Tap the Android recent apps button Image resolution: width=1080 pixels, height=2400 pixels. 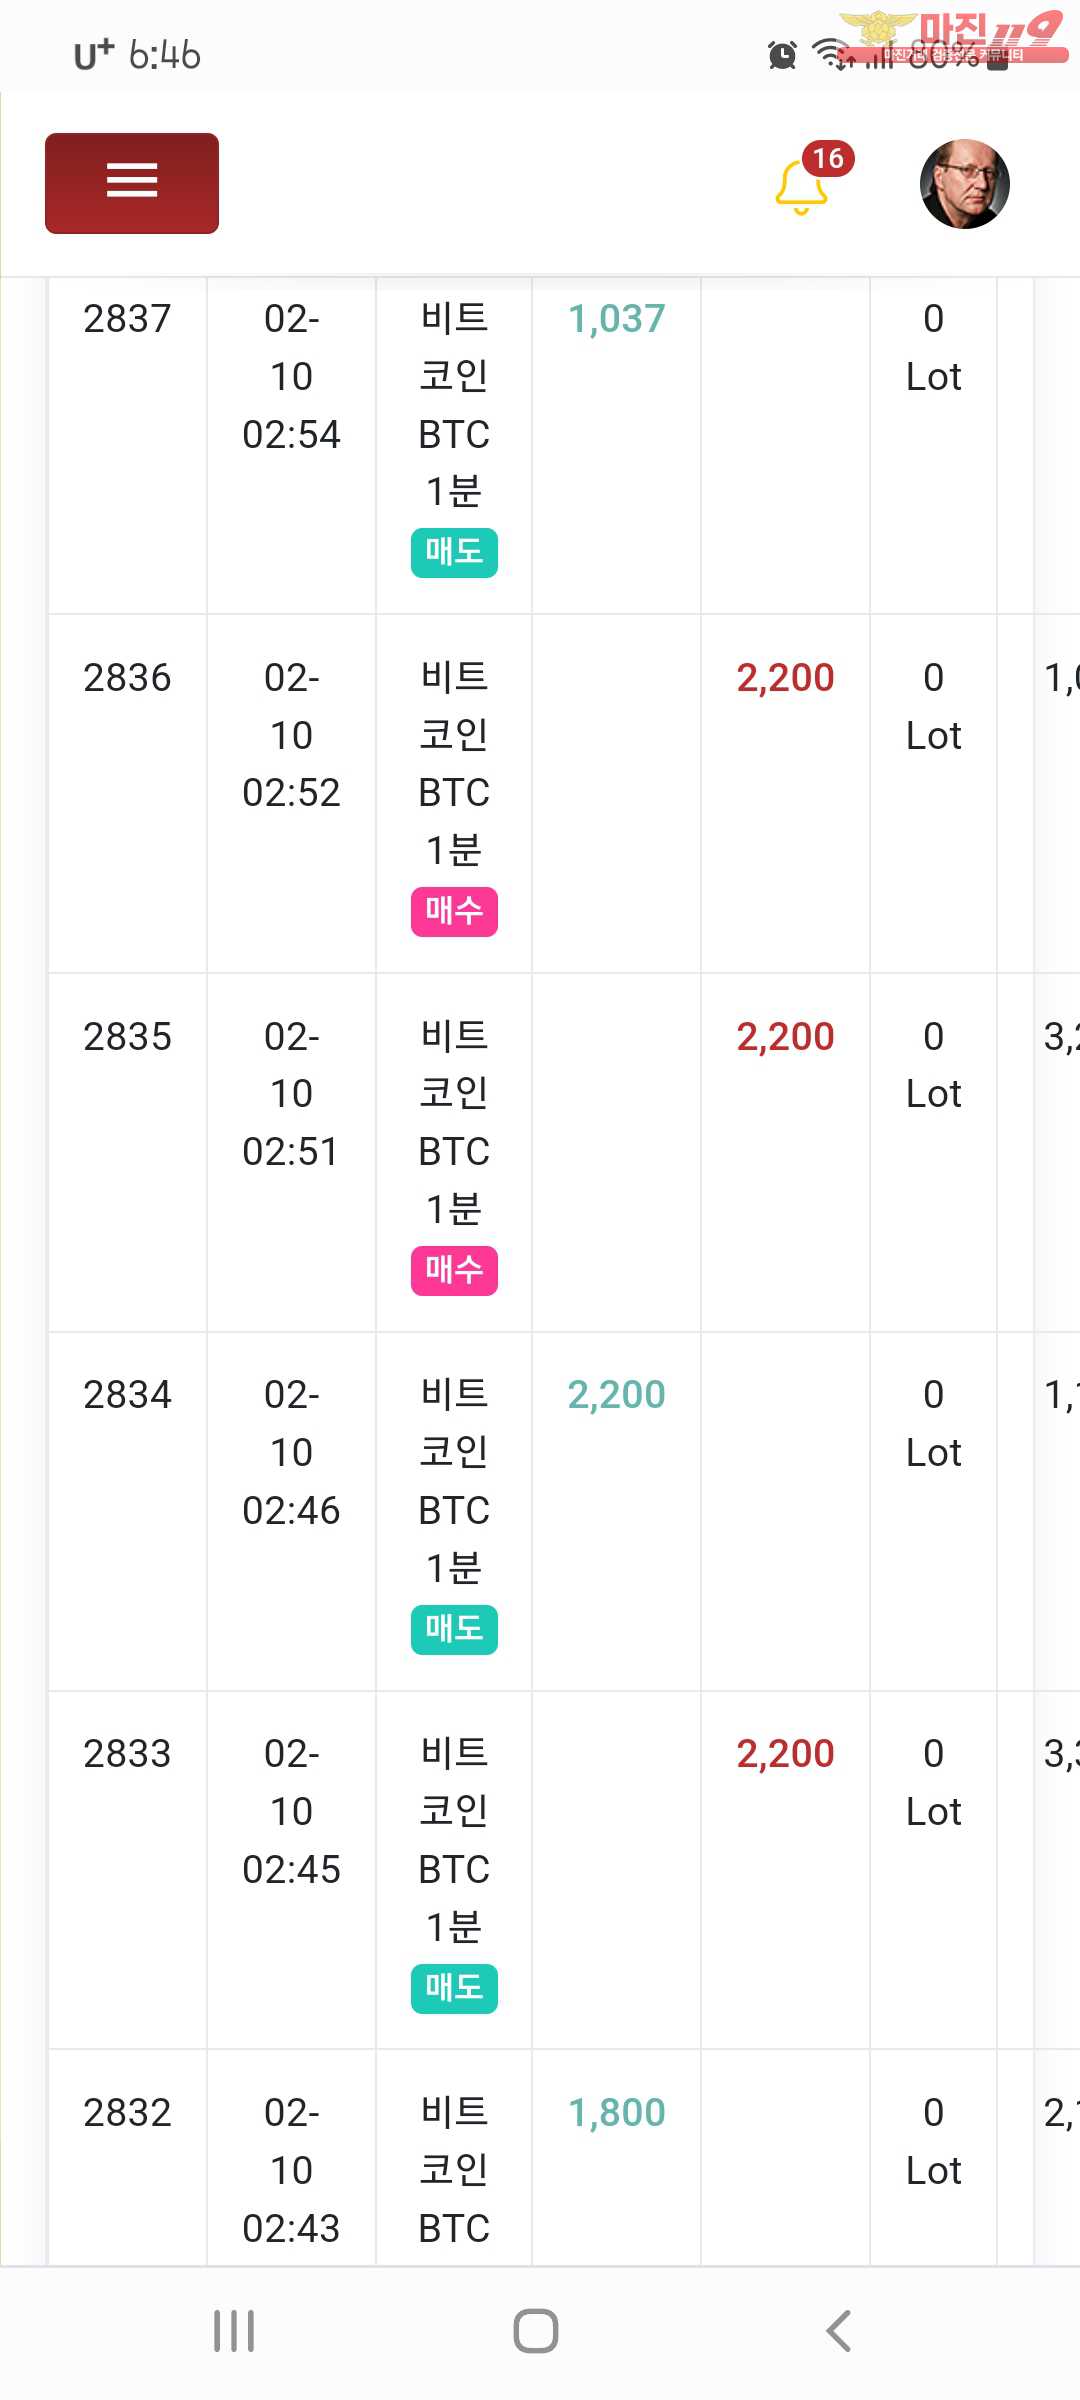click(234, 2331)
